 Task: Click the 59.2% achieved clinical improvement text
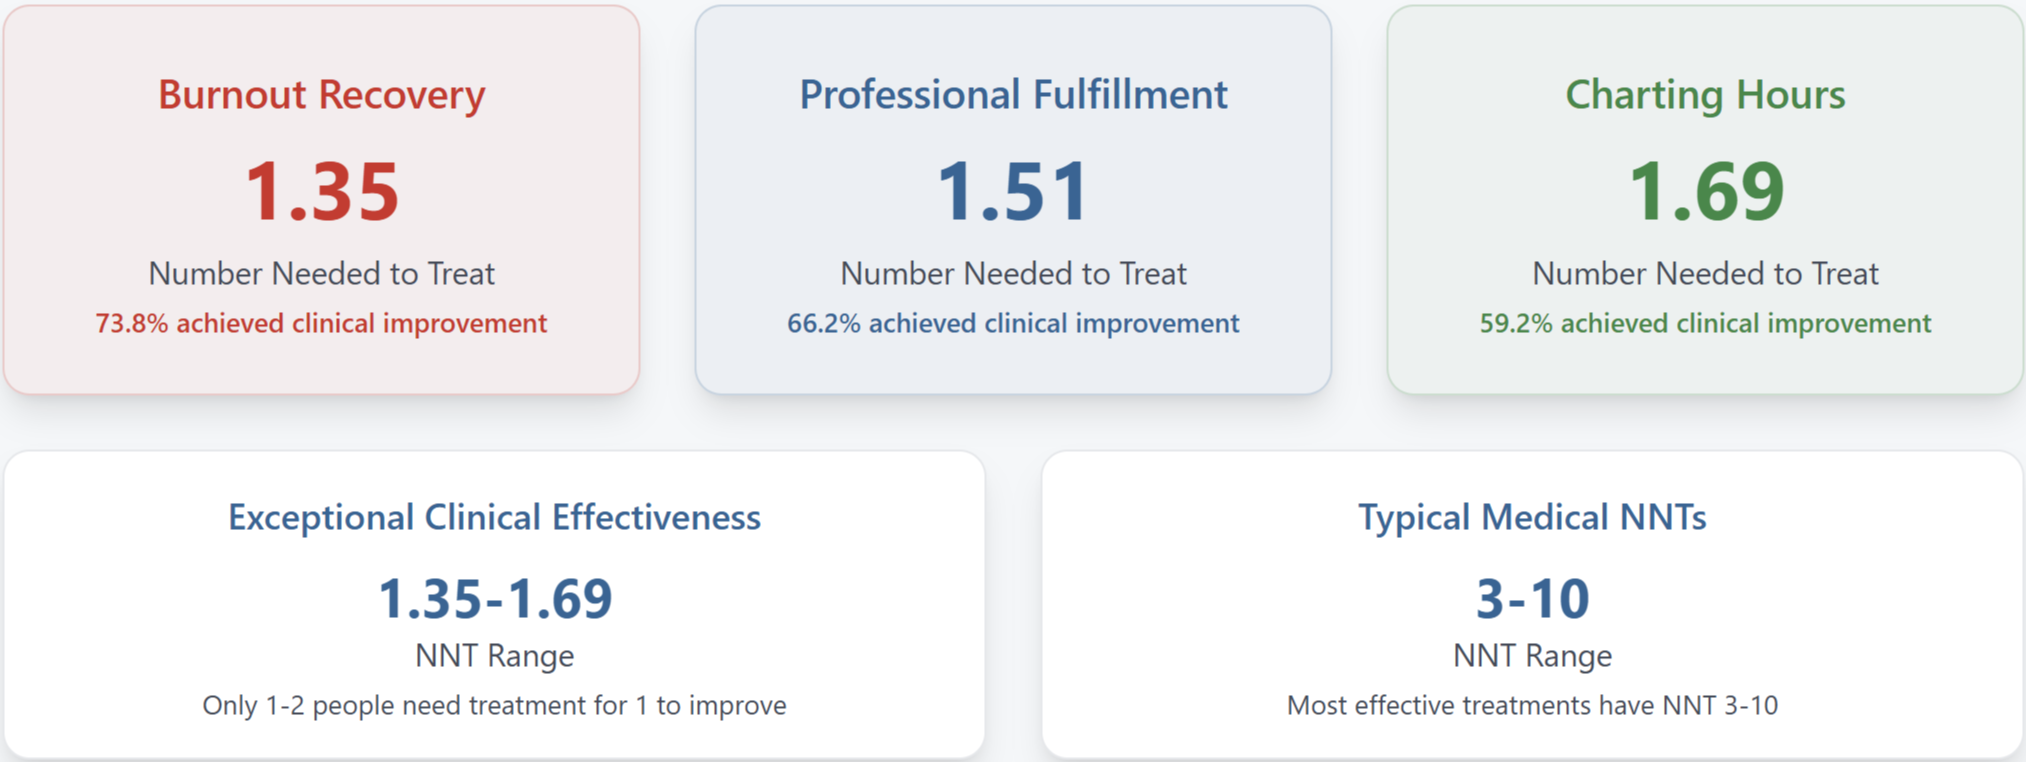pos(1705,323)
